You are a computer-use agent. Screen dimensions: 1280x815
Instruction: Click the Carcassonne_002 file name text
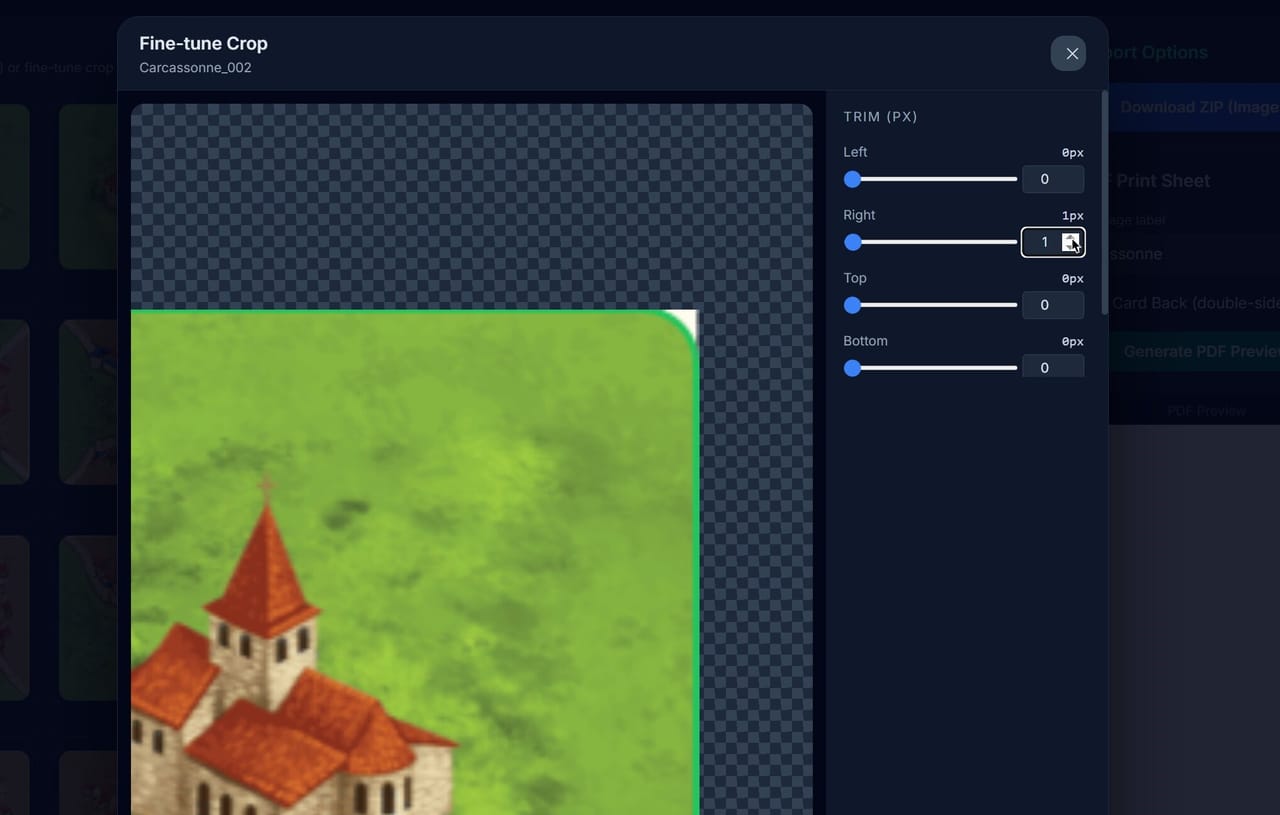[195, 68]
